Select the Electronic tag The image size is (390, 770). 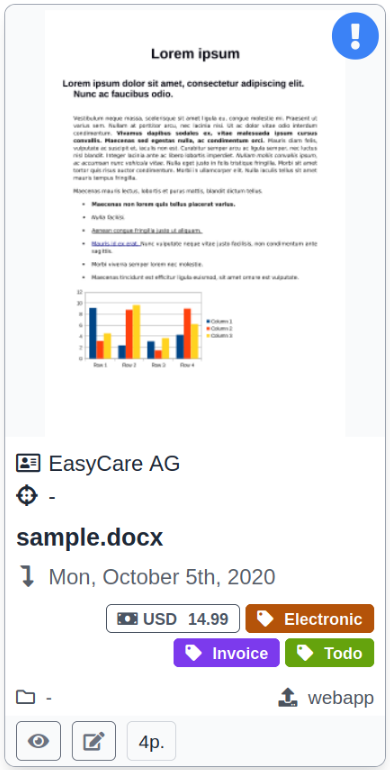tap(309, 619)
